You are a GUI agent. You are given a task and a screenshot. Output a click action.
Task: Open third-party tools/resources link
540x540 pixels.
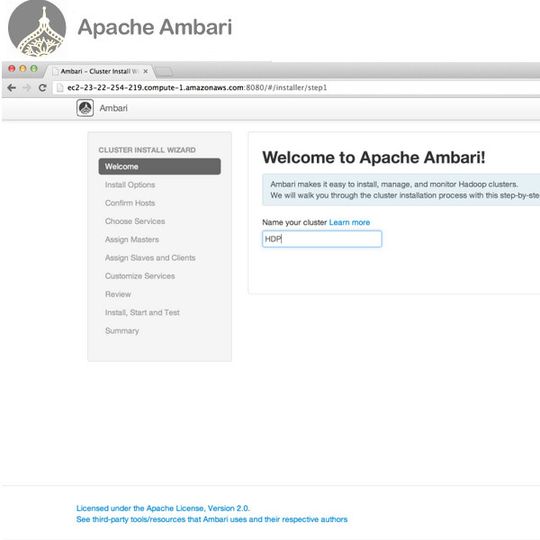pos(212,519)
